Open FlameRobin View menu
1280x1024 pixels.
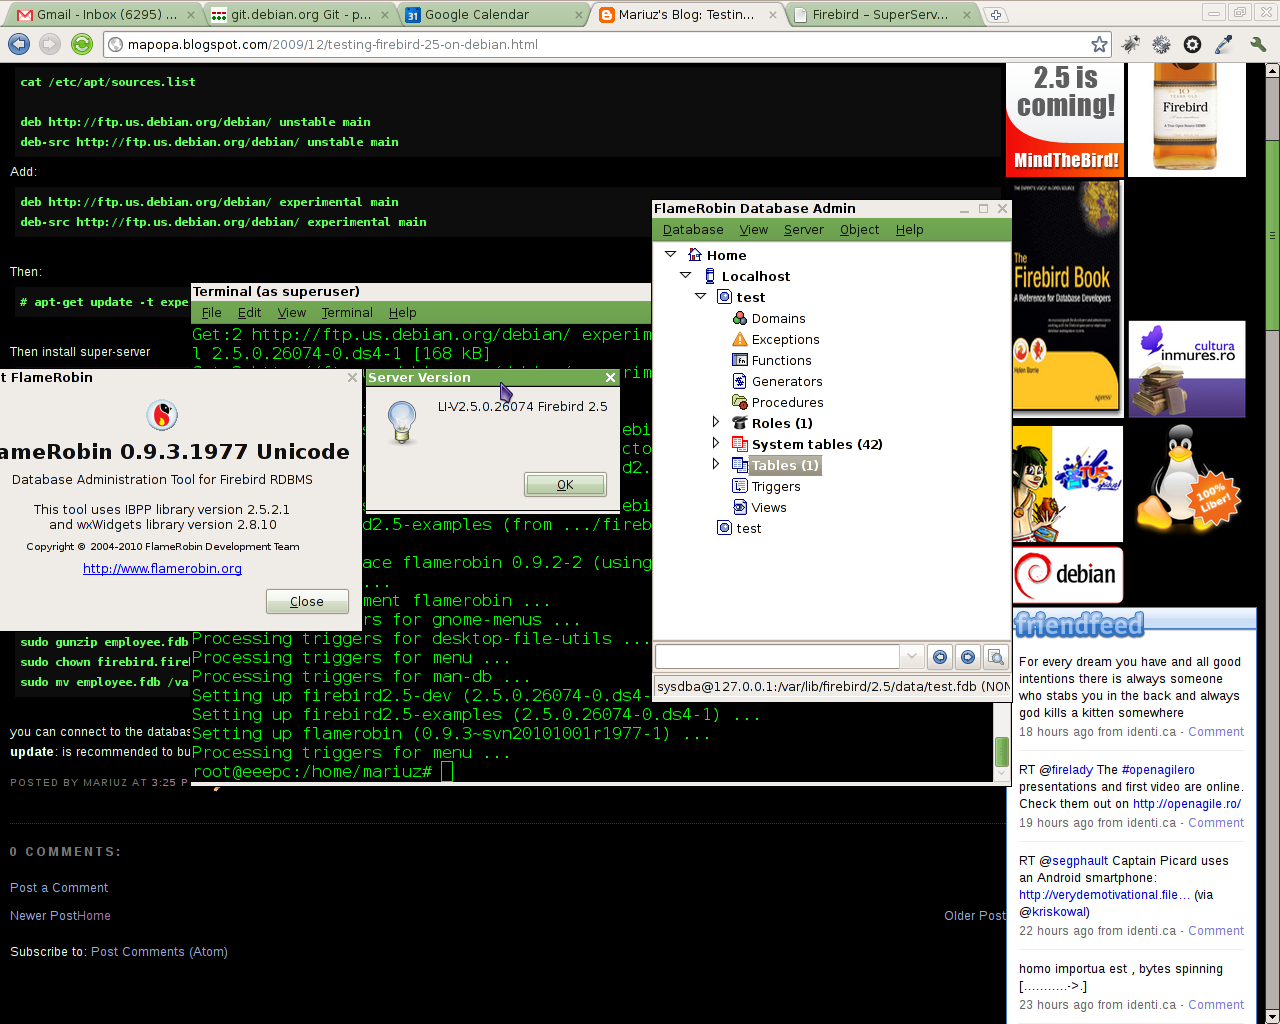point(754,230)
